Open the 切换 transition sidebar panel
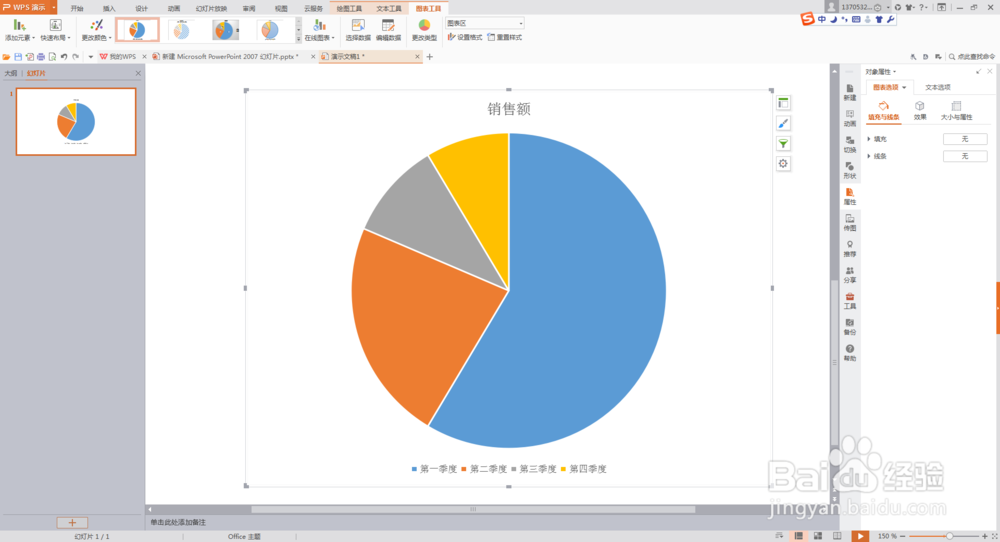Image resolution: width=1000 pixels, height=542 pixels. tap(849, 144)
